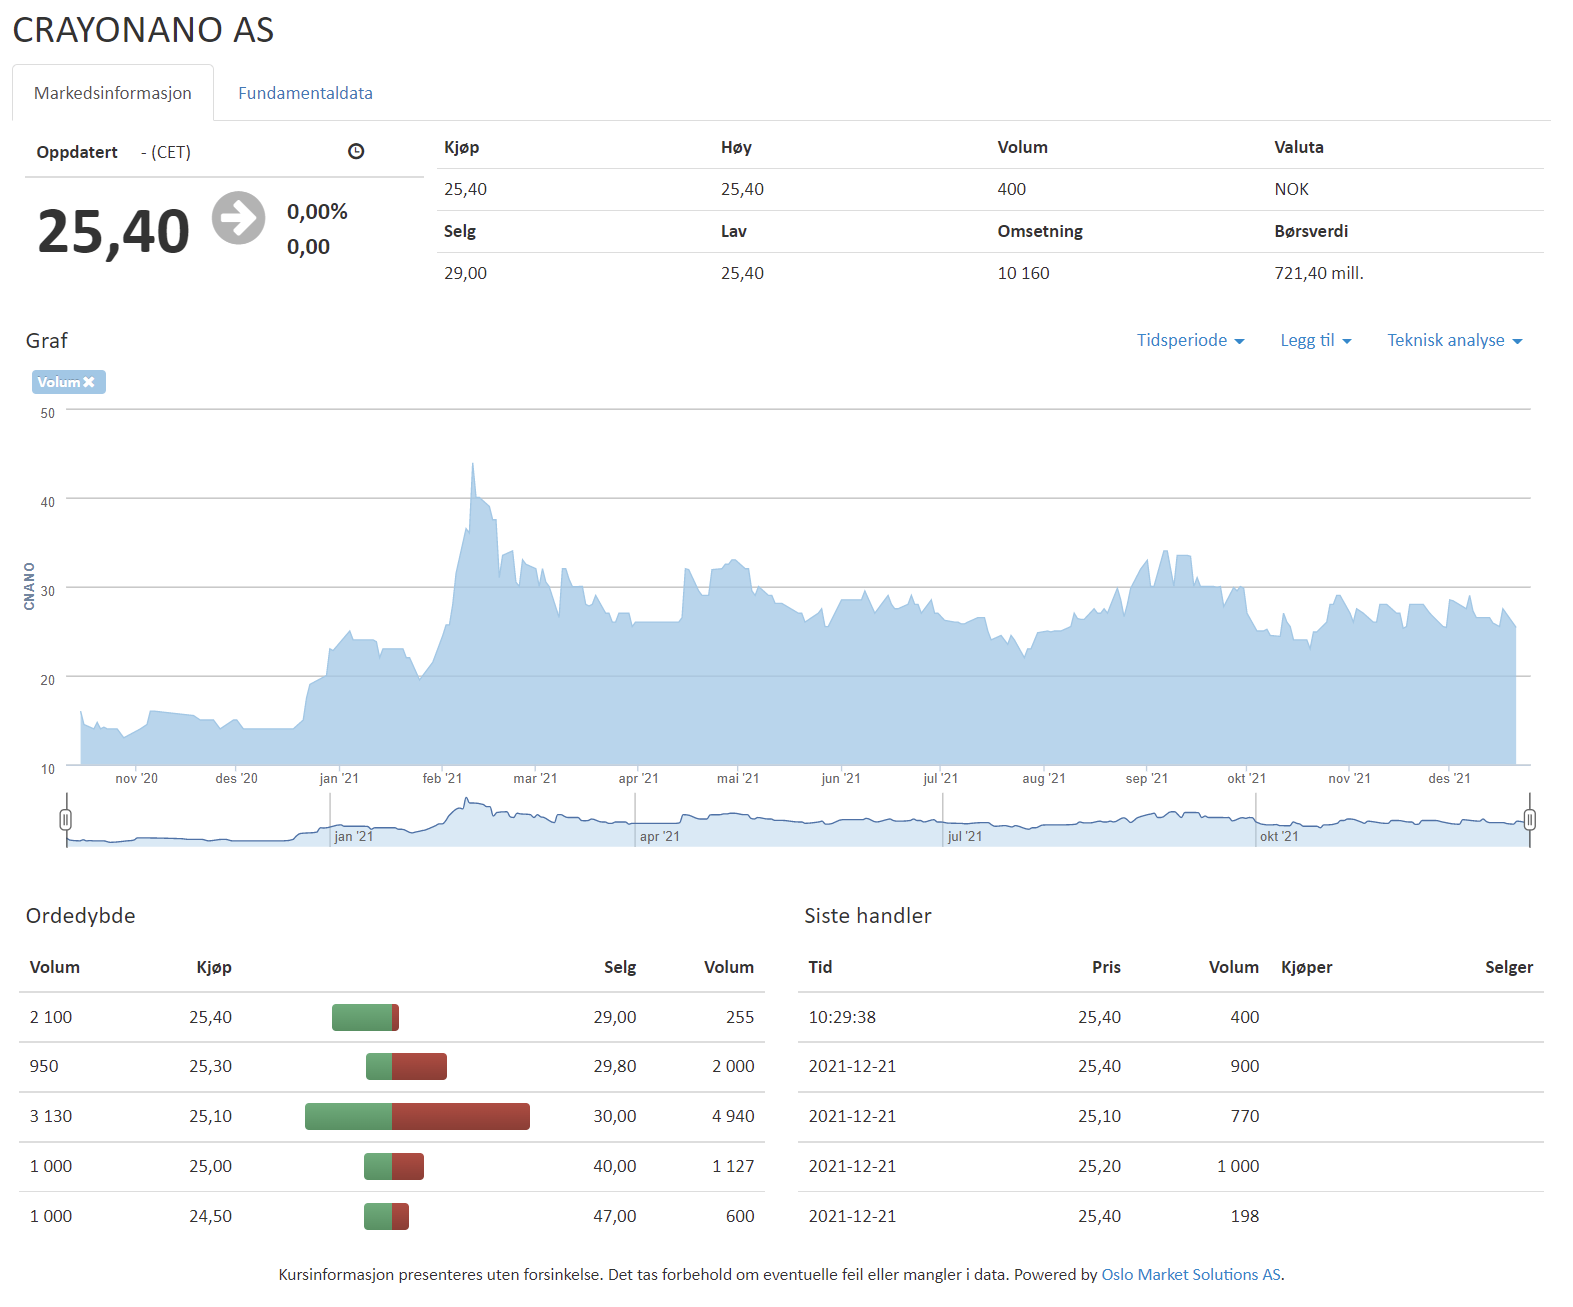Click the clock icon beside Oppdatert
This screenshot has height=1307, width=1573.
tap(356, 152)
